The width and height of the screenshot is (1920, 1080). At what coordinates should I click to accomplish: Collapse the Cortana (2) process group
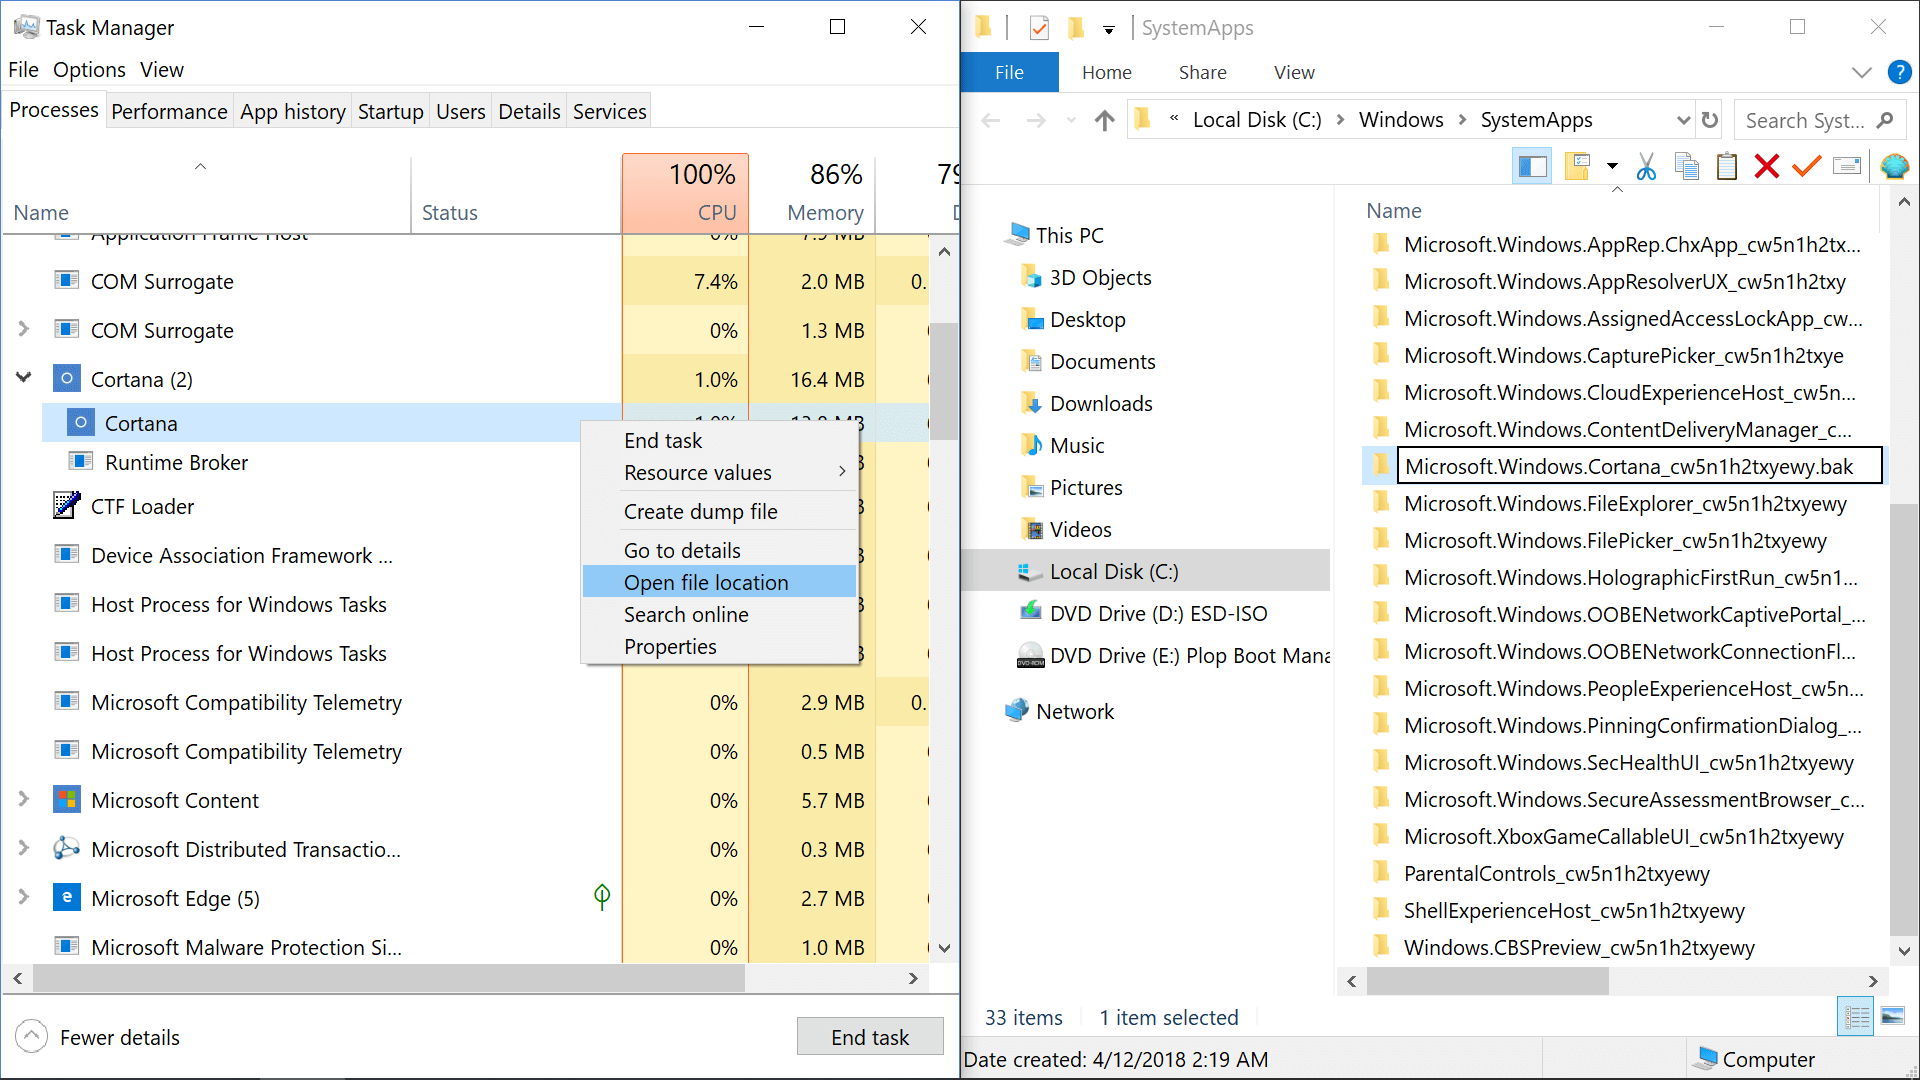click(x=24, y=378)
